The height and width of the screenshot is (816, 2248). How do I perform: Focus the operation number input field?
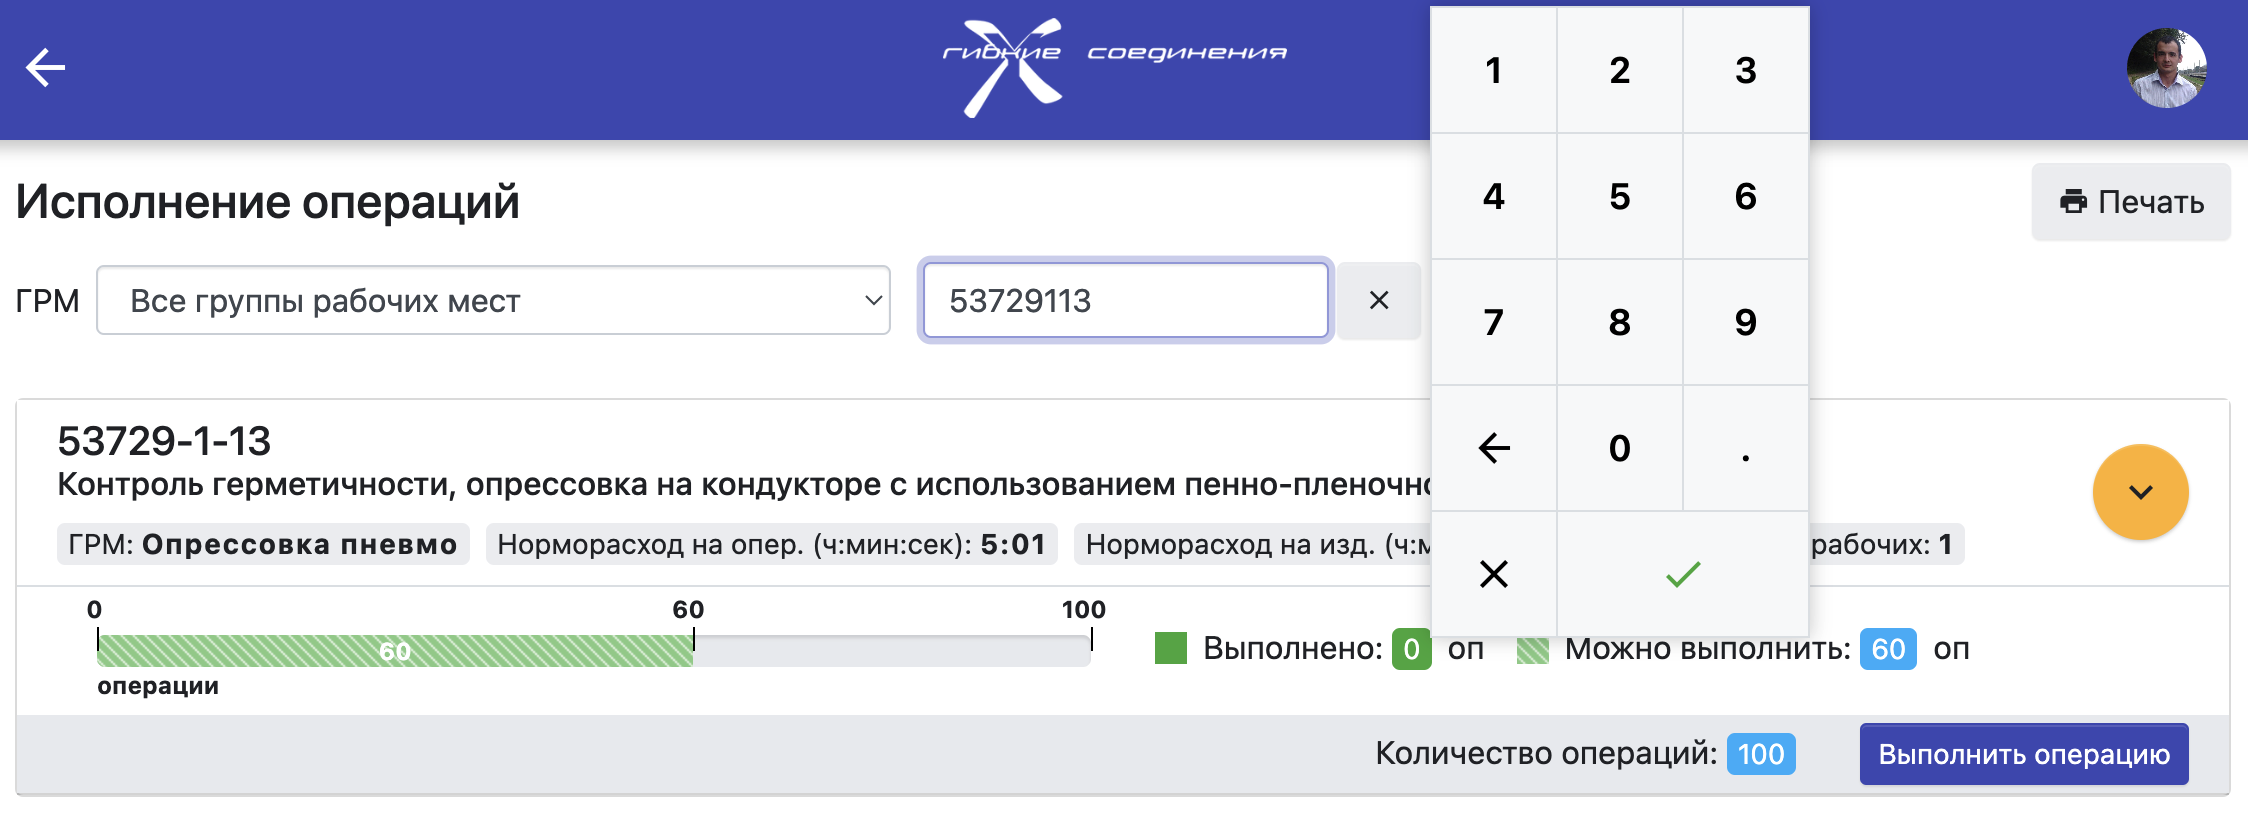pyautogui.click(x=1126, y=300)
